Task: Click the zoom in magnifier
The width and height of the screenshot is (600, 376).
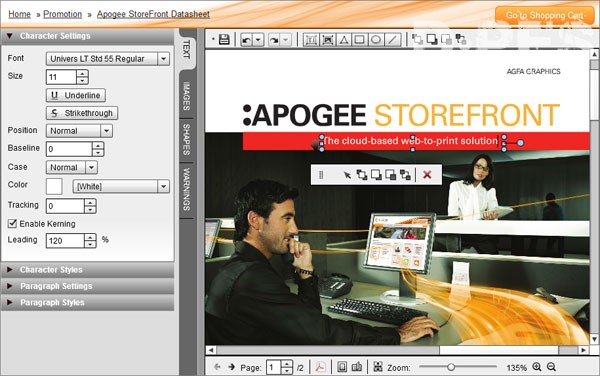Action: (x=537, y=367)
